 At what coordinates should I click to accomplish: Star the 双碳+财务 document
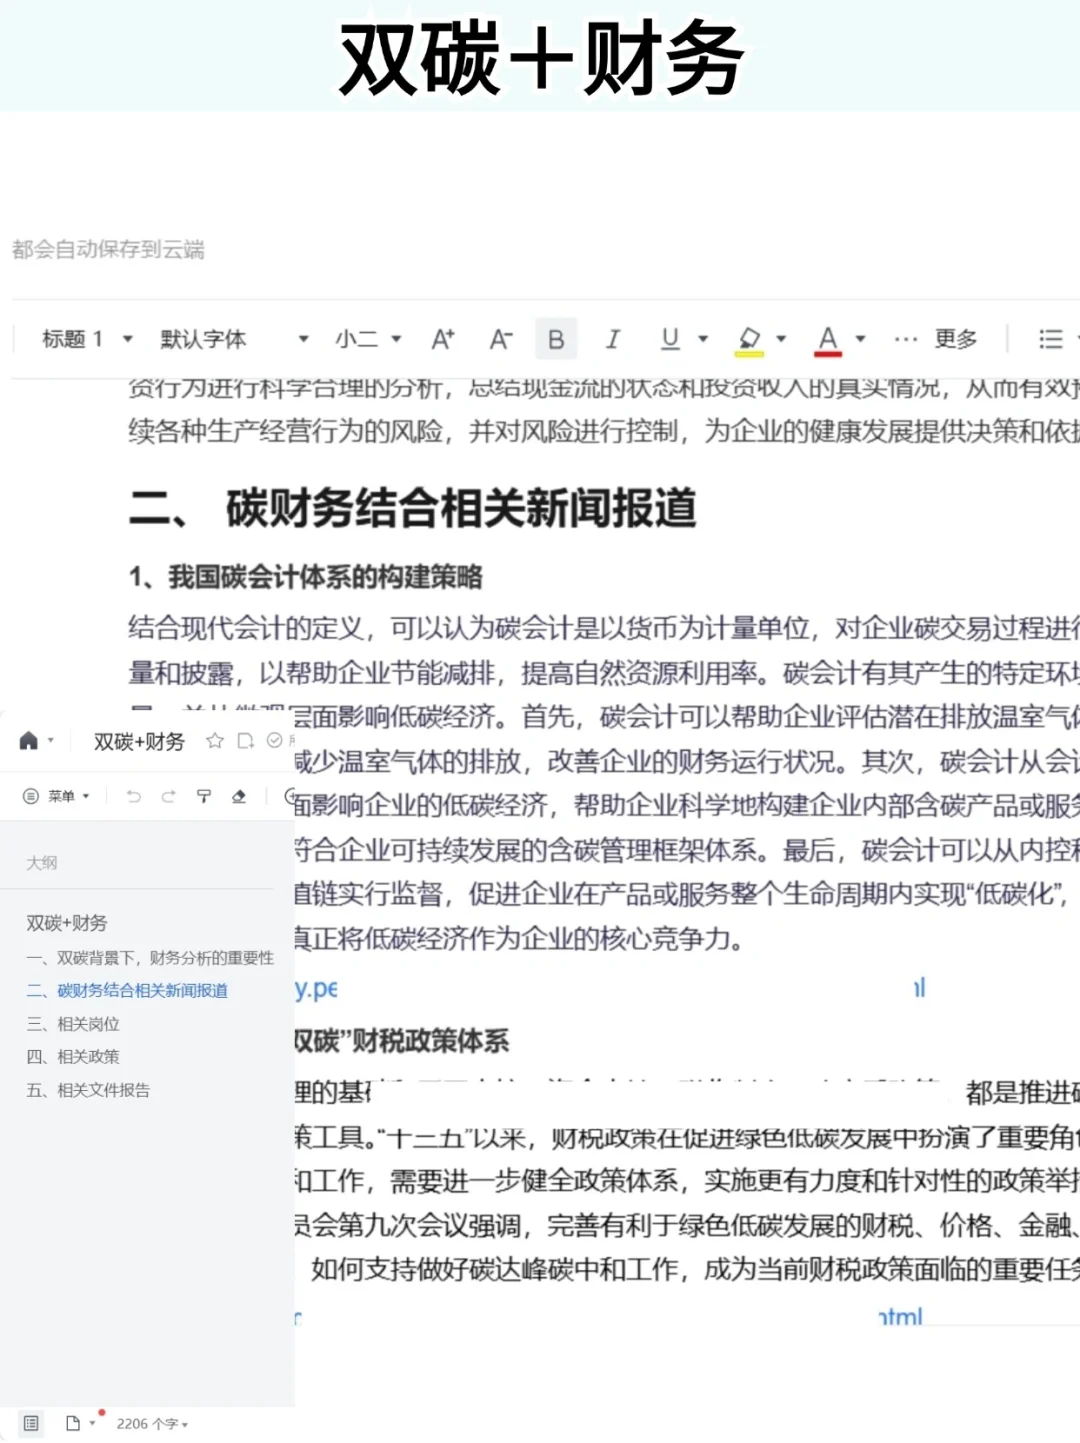tap(214, 741)
